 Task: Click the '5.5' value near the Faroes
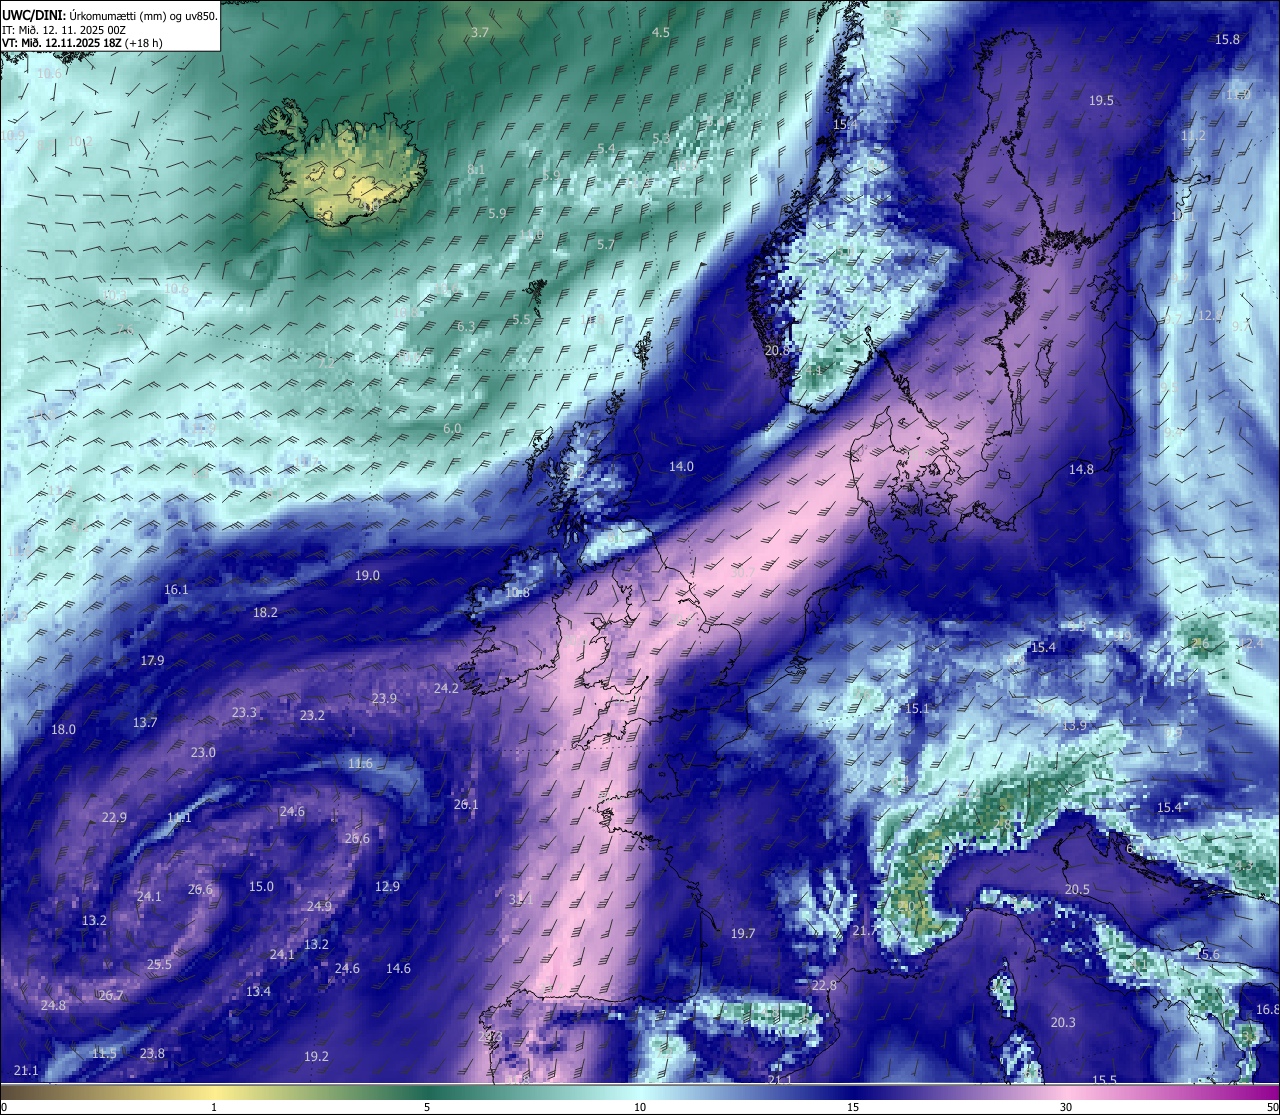[x=521, y=320]
